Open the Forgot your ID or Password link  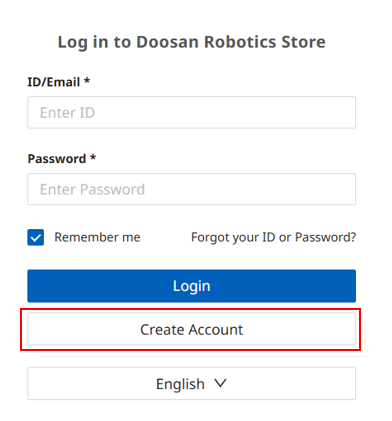point(274,237)
